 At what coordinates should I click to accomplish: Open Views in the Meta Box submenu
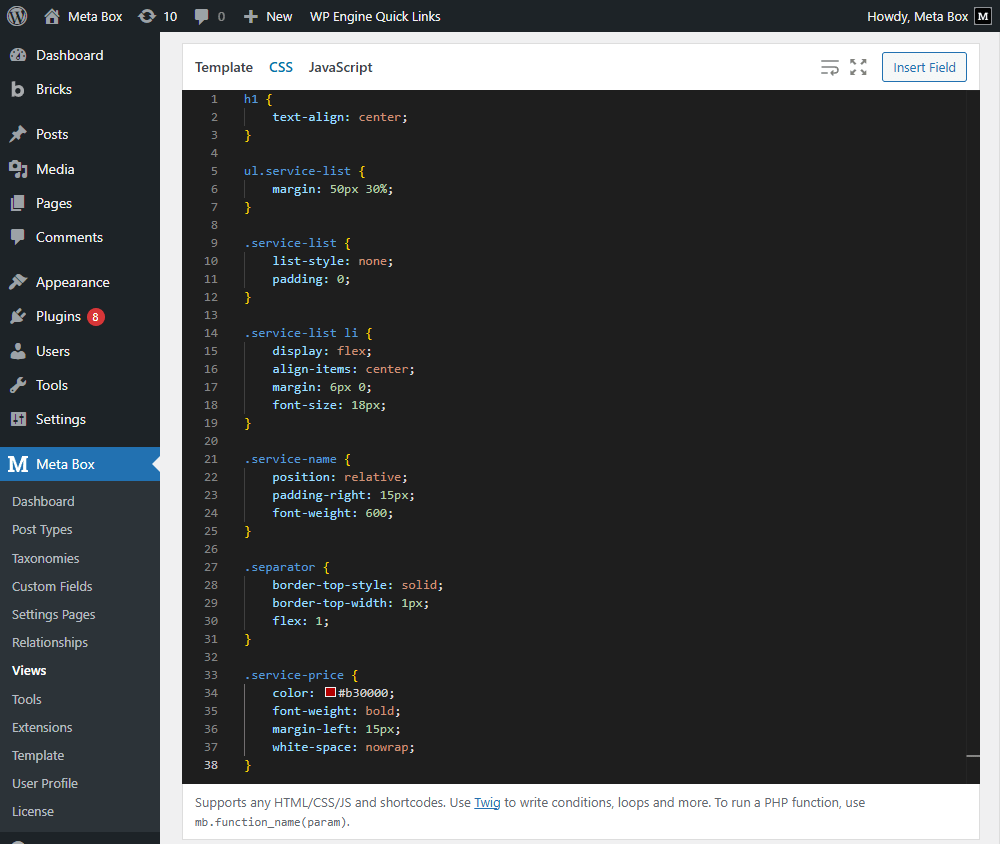(x=29, y=670)
